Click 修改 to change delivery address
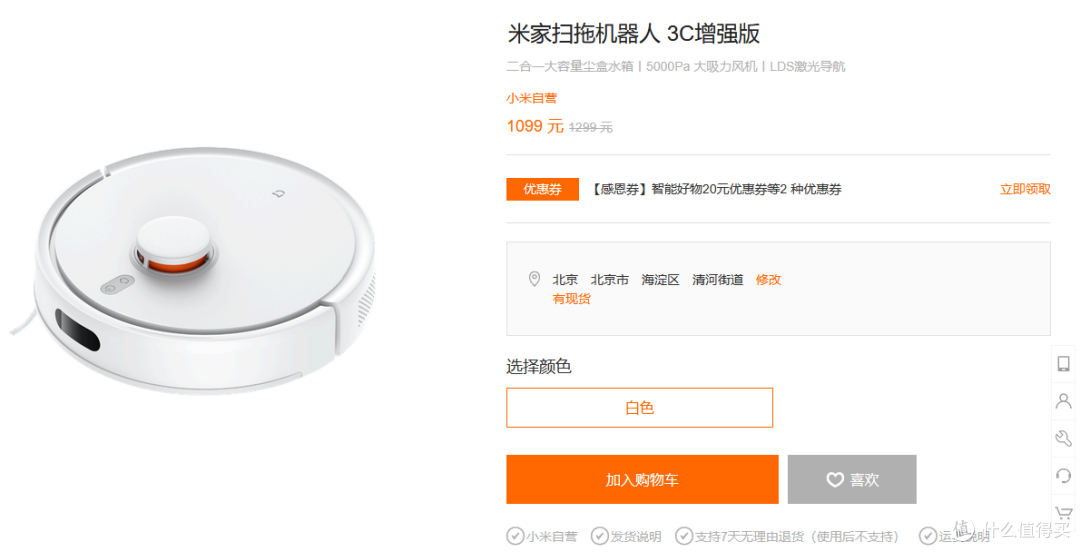 point(768,279)
